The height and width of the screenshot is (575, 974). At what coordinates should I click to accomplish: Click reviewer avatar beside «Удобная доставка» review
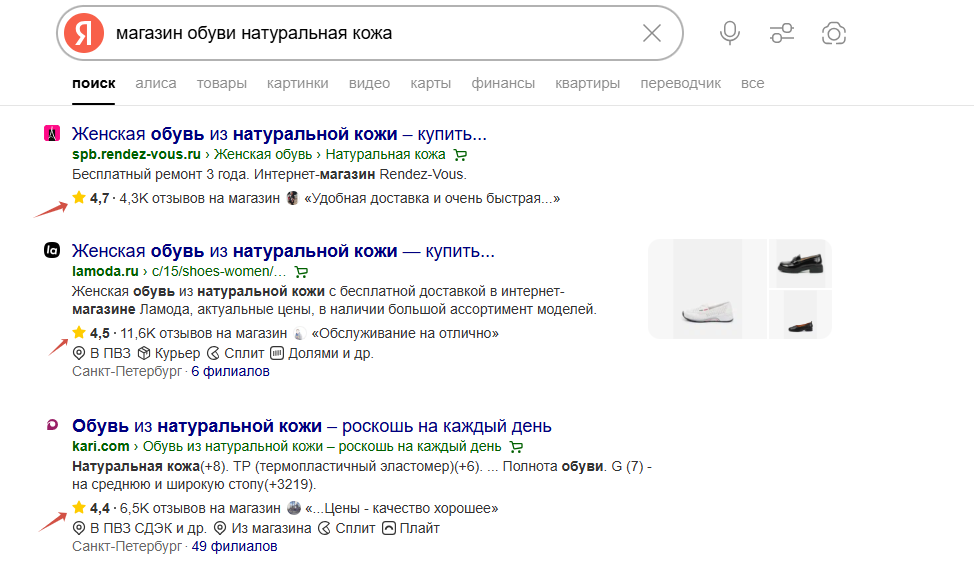293,198
